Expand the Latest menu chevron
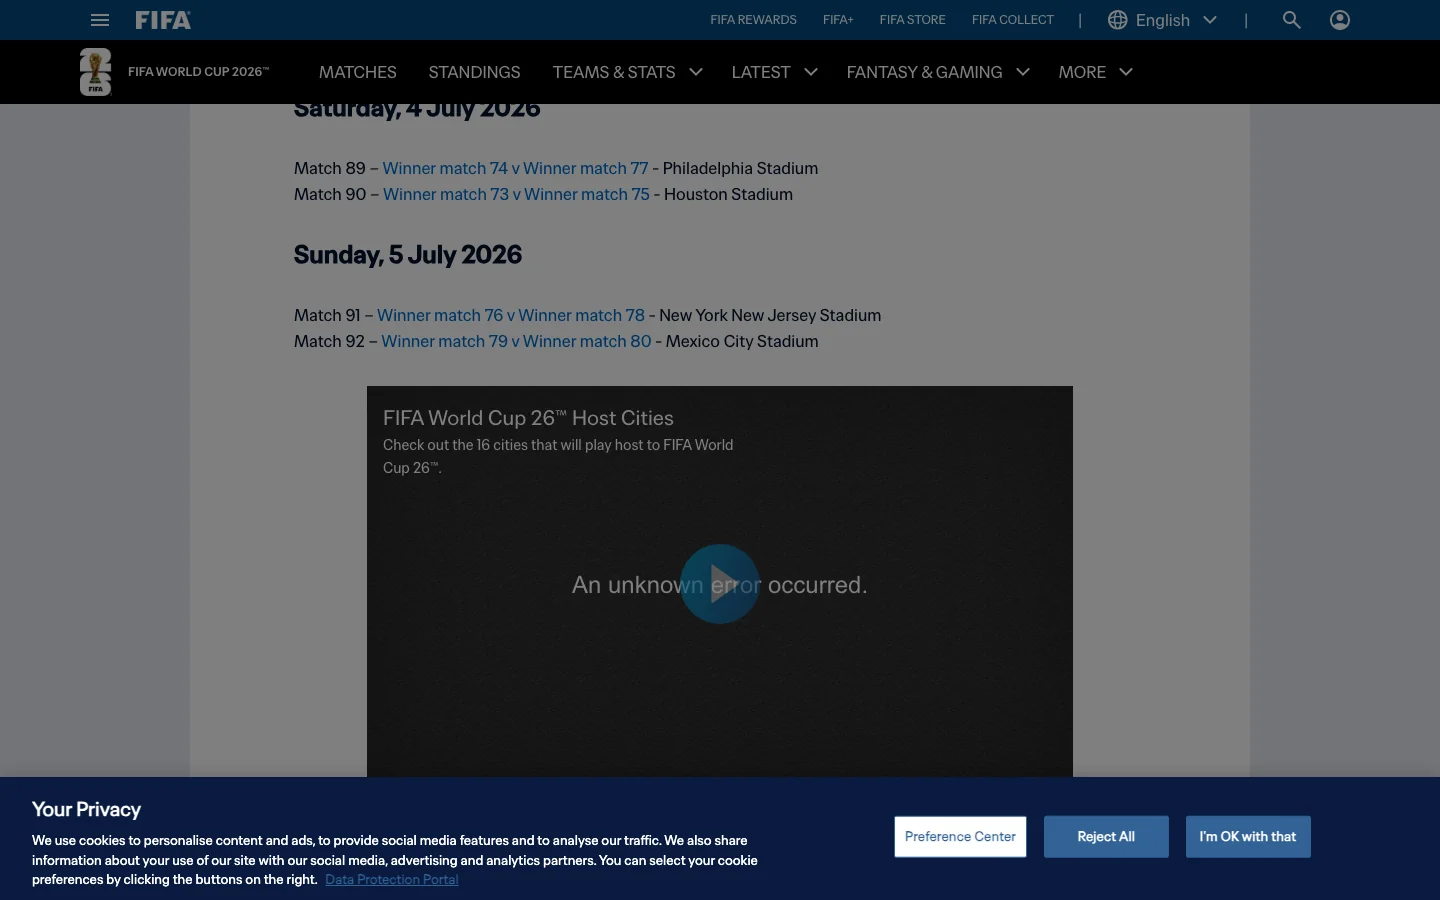 click(811, 72)
